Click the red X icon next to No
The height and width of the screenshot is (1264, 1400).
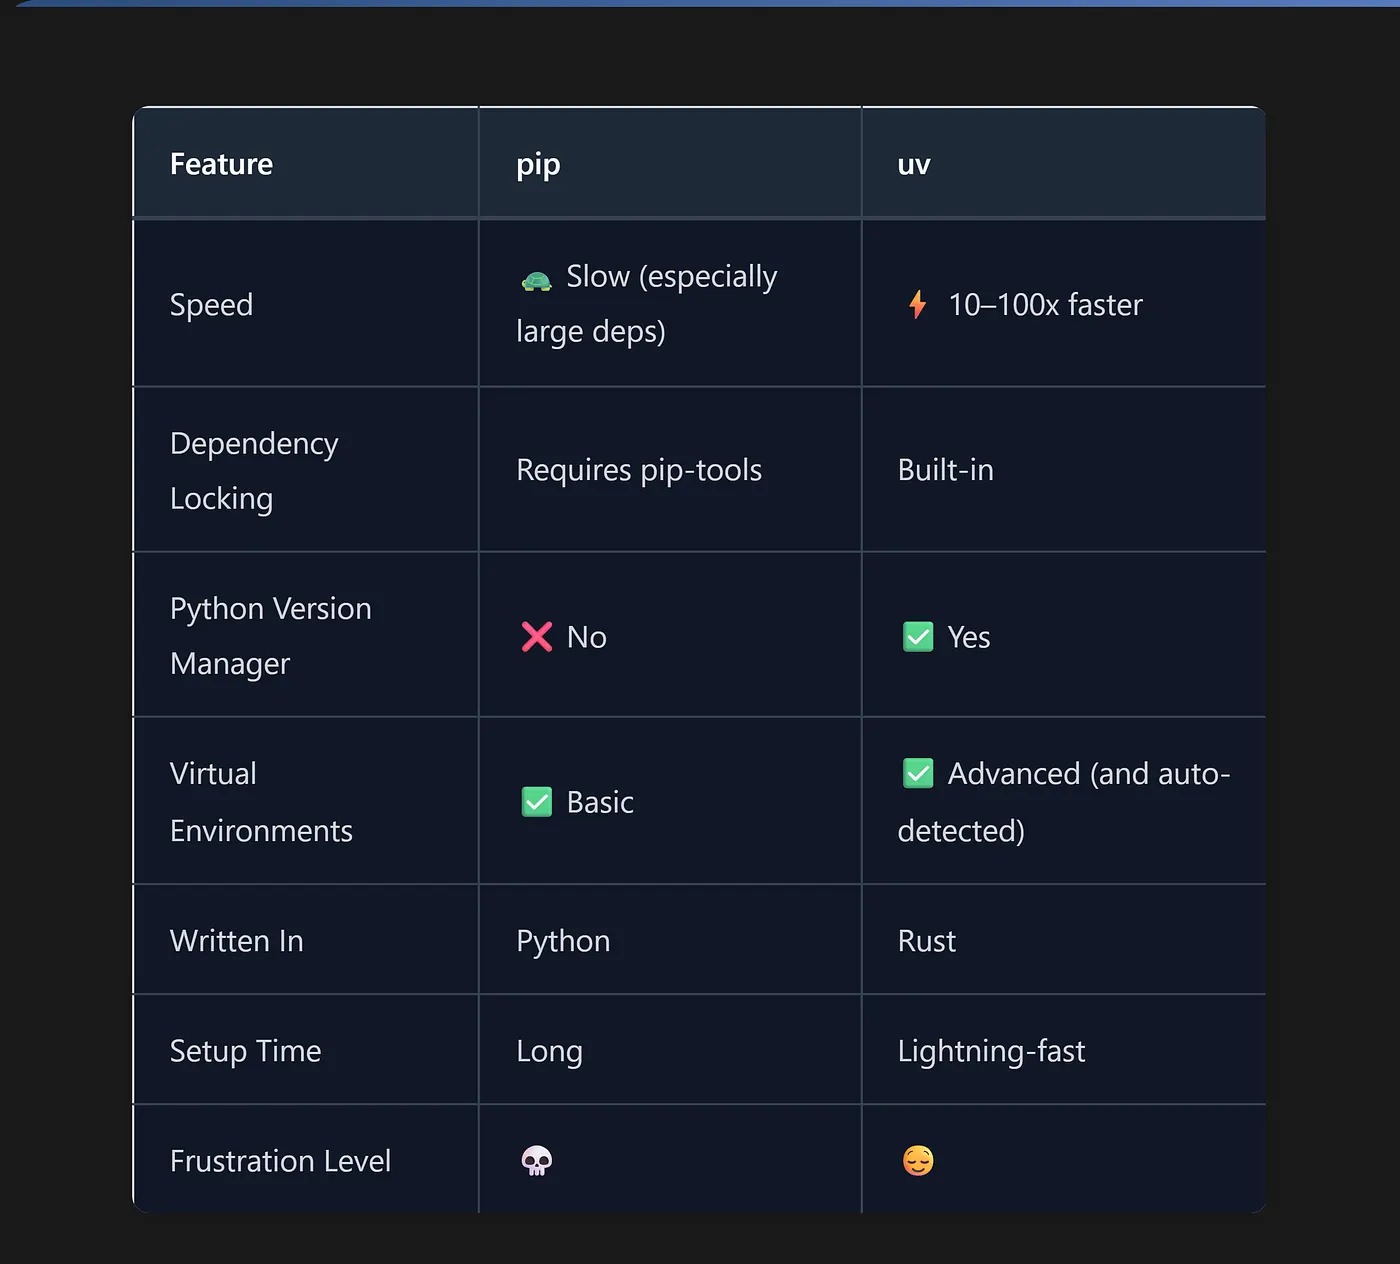point(536,637)
